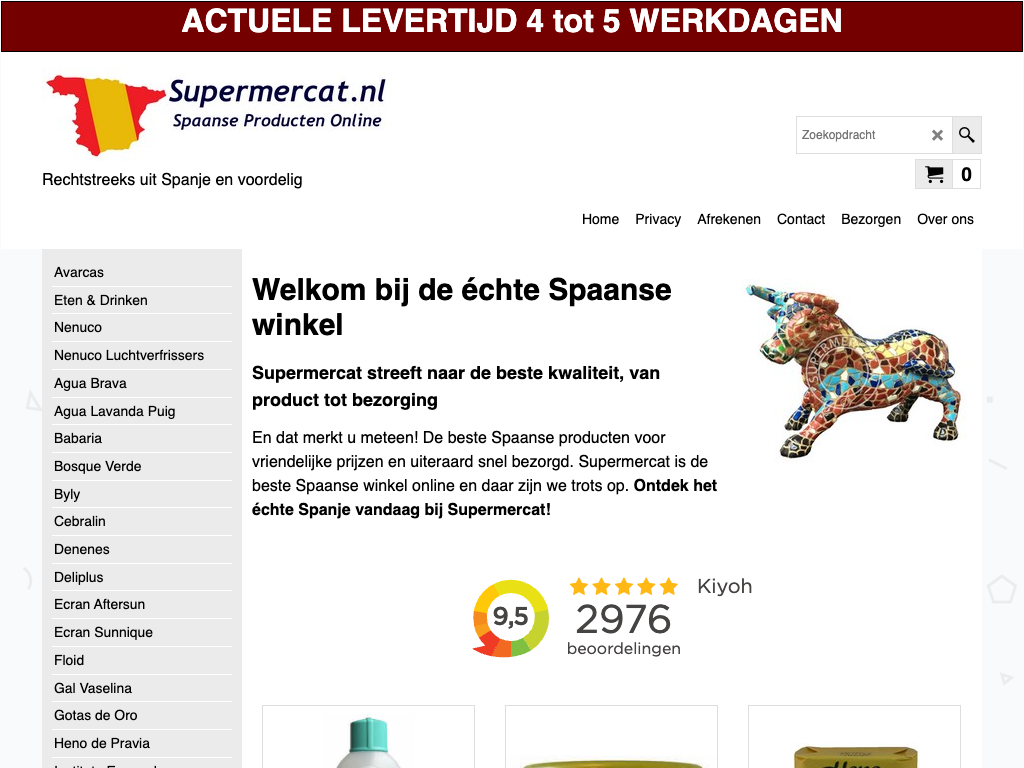The image size is (1024, 768).
Task: Click the Supermercat.nl Spain map logo
Action: click(216, 115)
